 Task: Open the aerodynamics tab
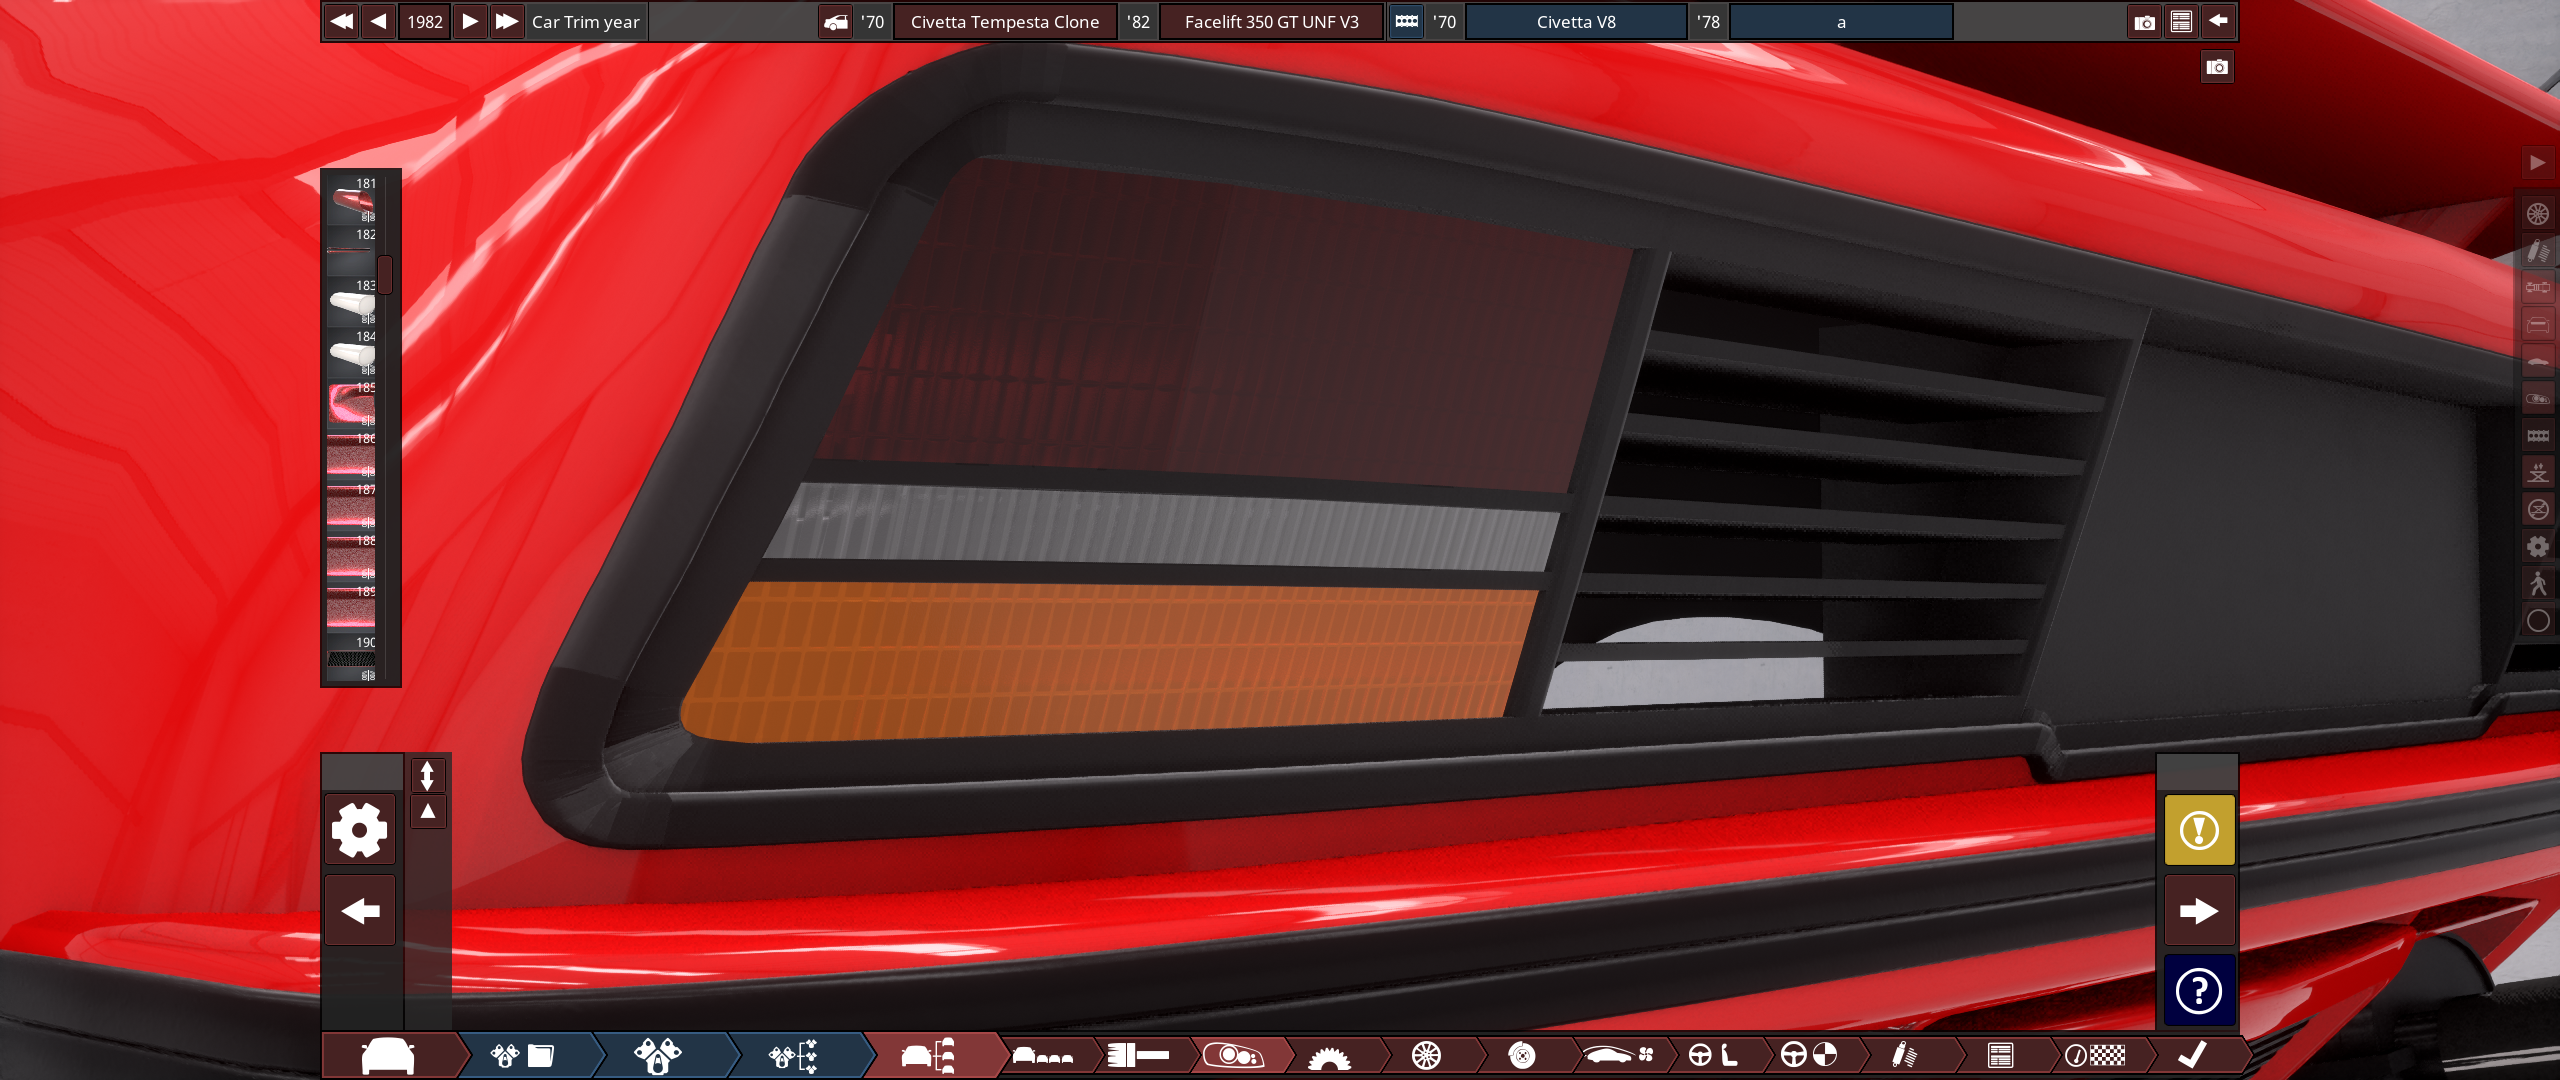pyautogui.click(x=1618, y=1056)
